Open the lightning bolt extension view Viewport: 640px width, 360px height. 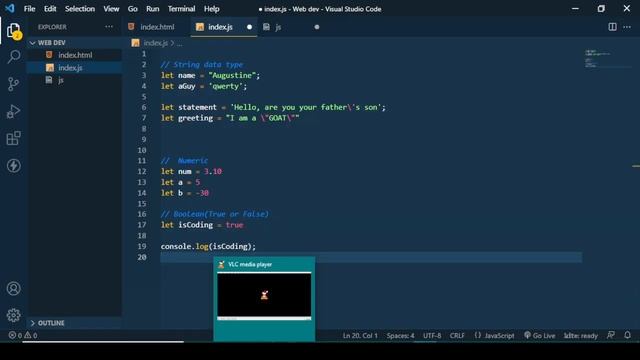[x=13, y=165]
